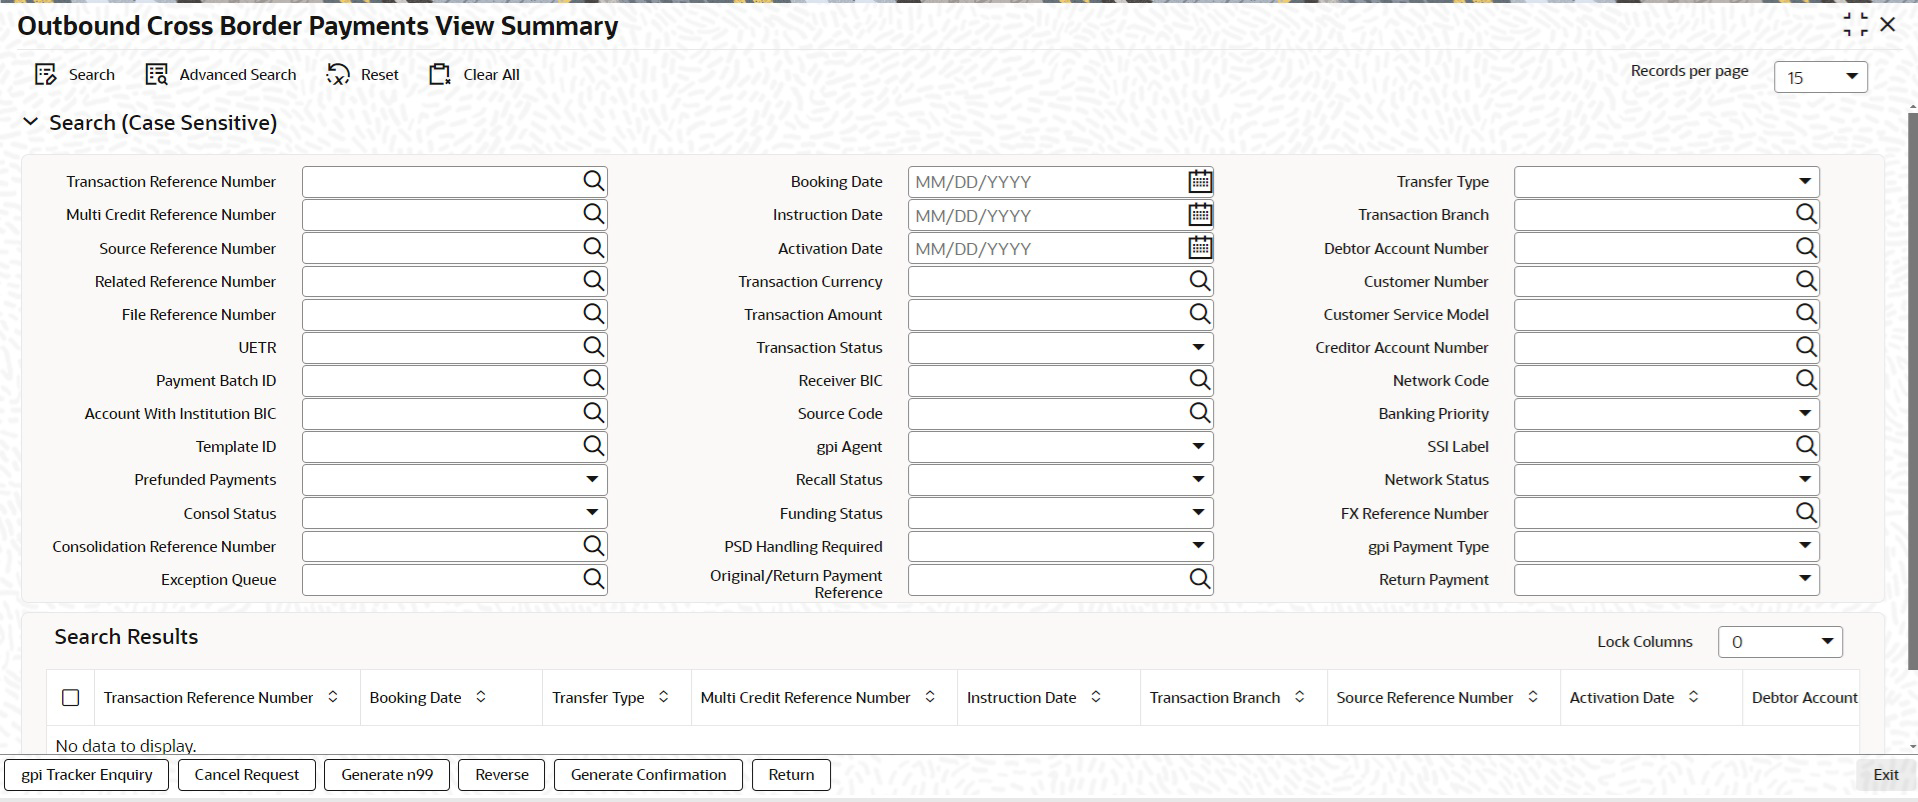Sort results by Activation Date column
Viewport: 1918px width, 802px height.
point(1694,697)
